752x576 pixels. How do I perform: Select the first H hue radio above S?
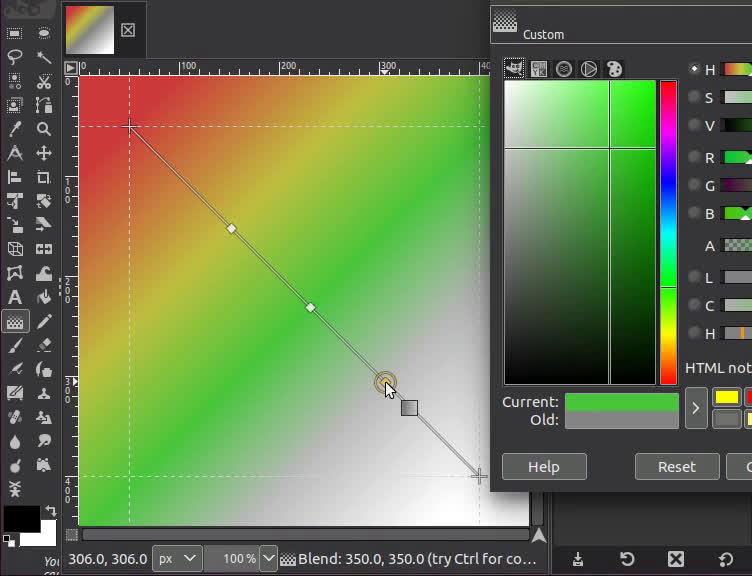coord(694,69)
